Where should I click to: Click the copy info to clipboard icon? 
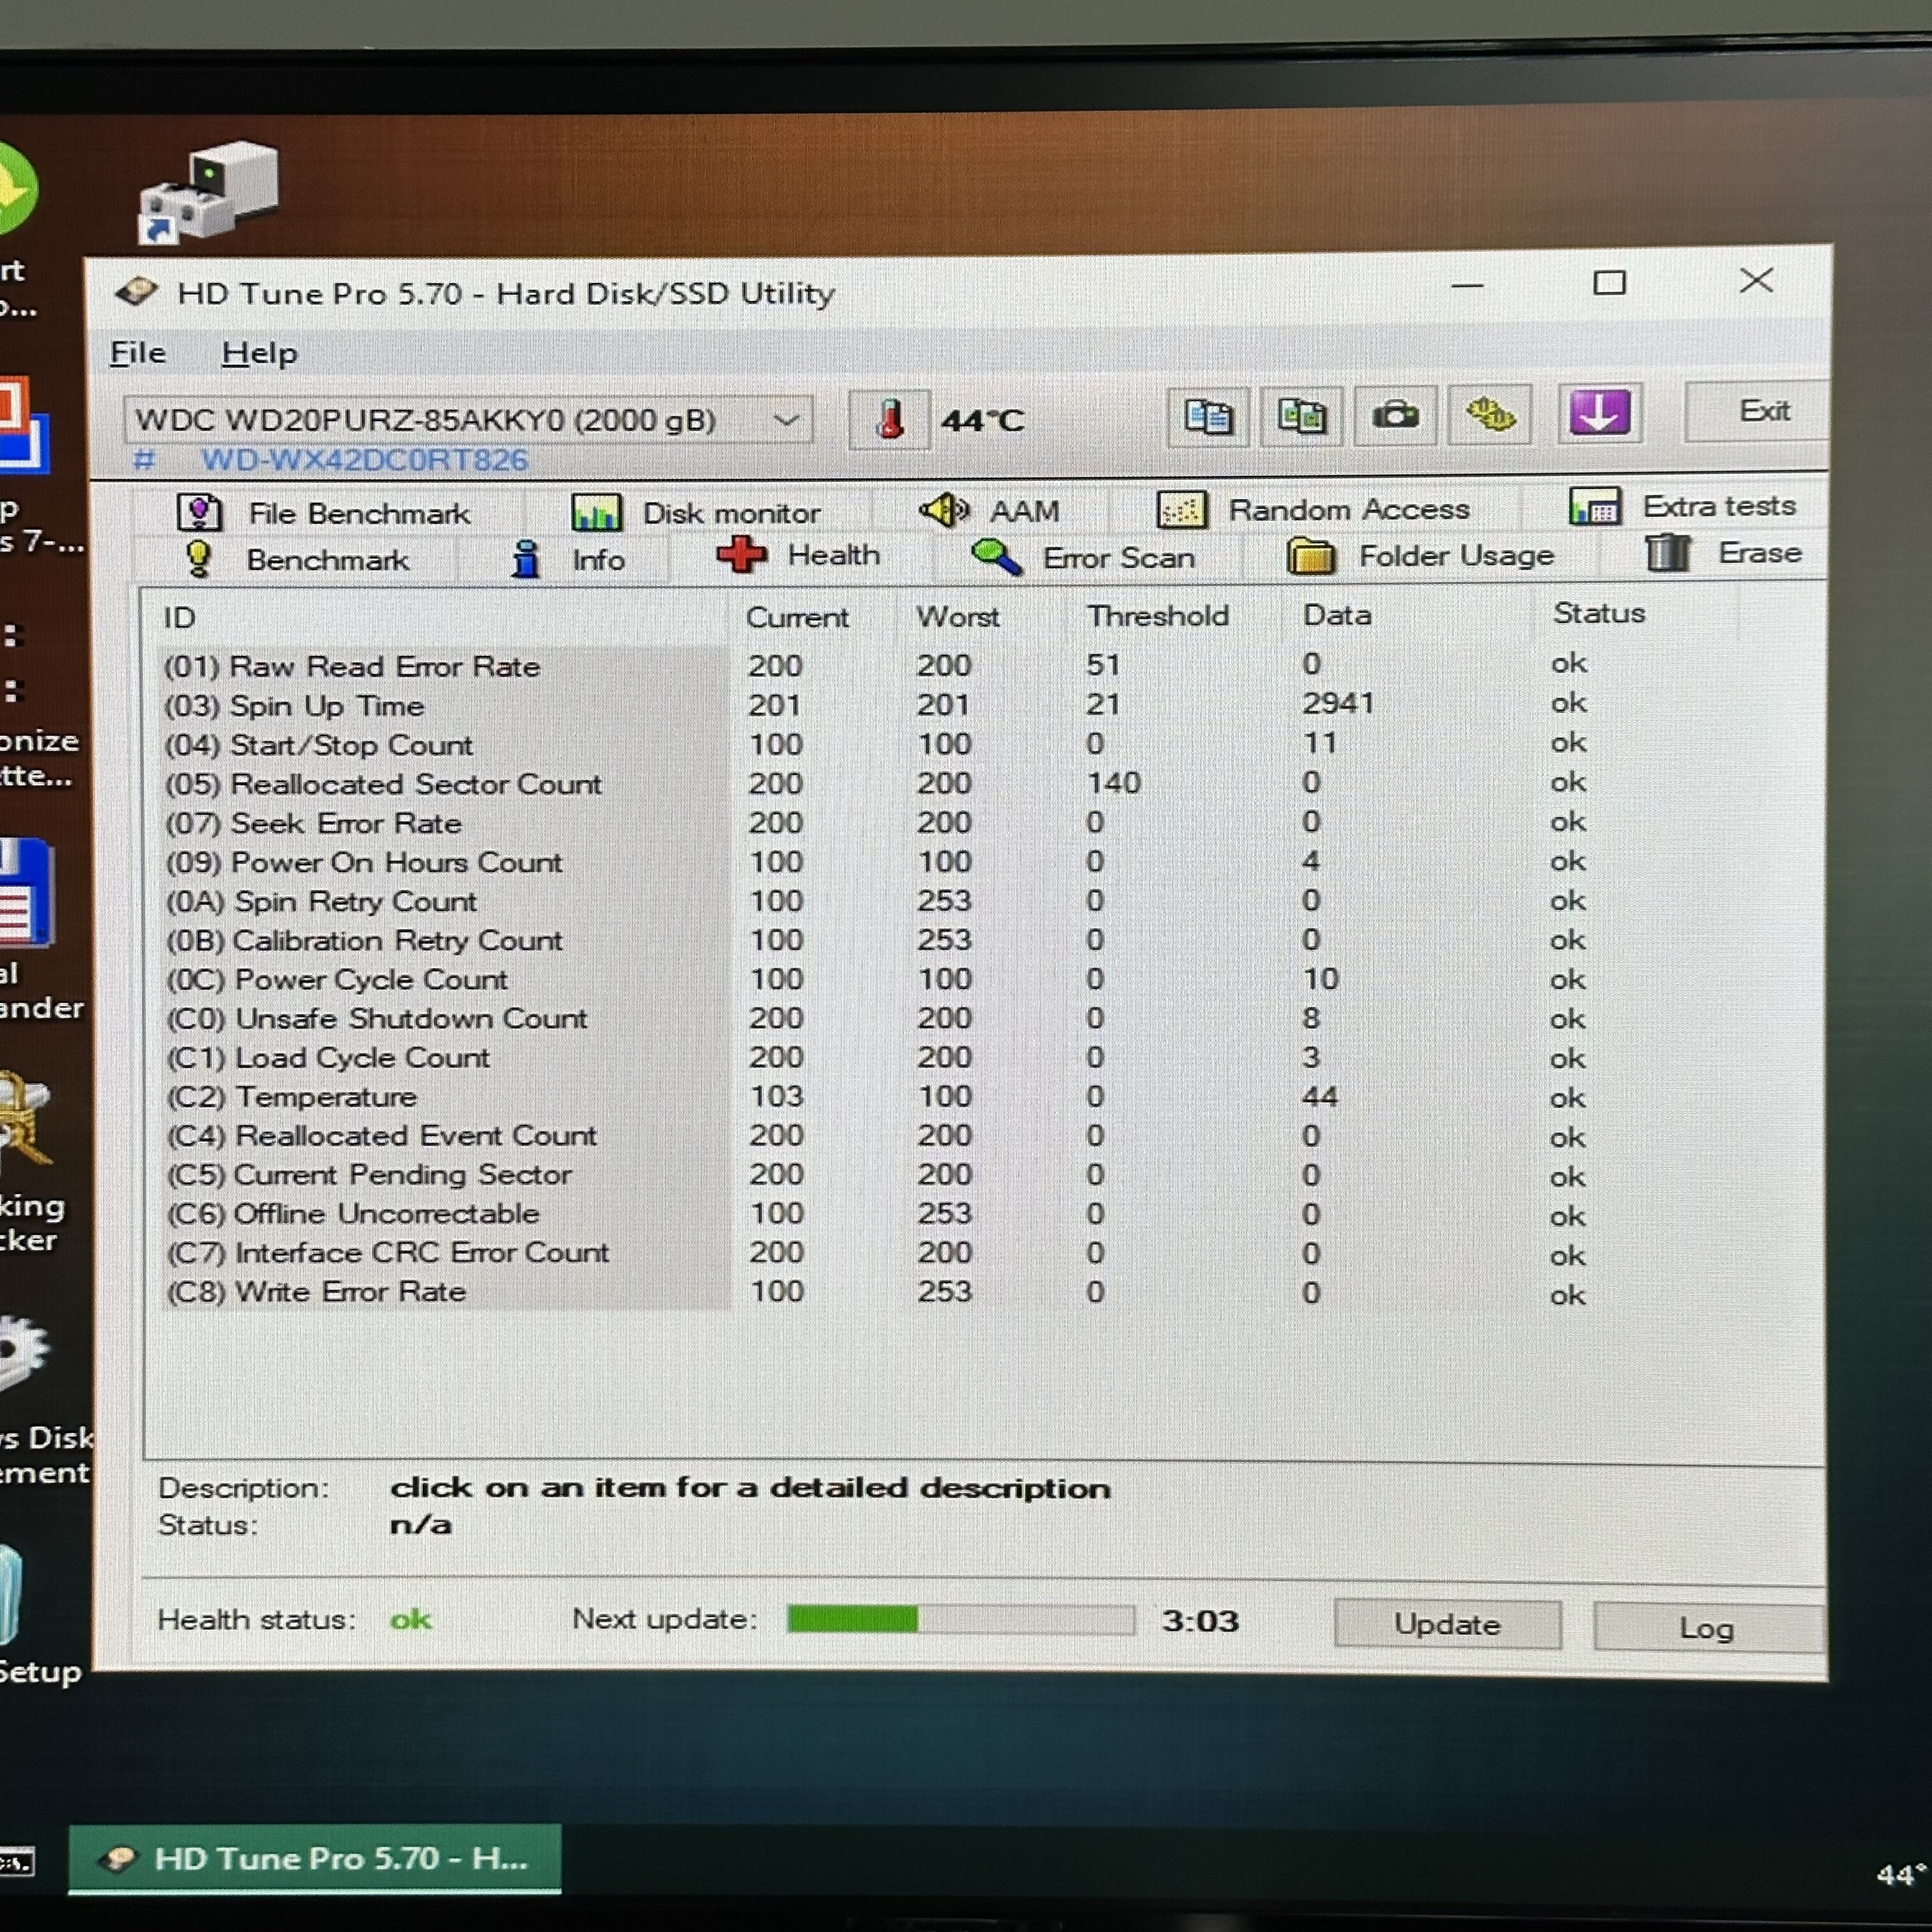[1208, 415]
